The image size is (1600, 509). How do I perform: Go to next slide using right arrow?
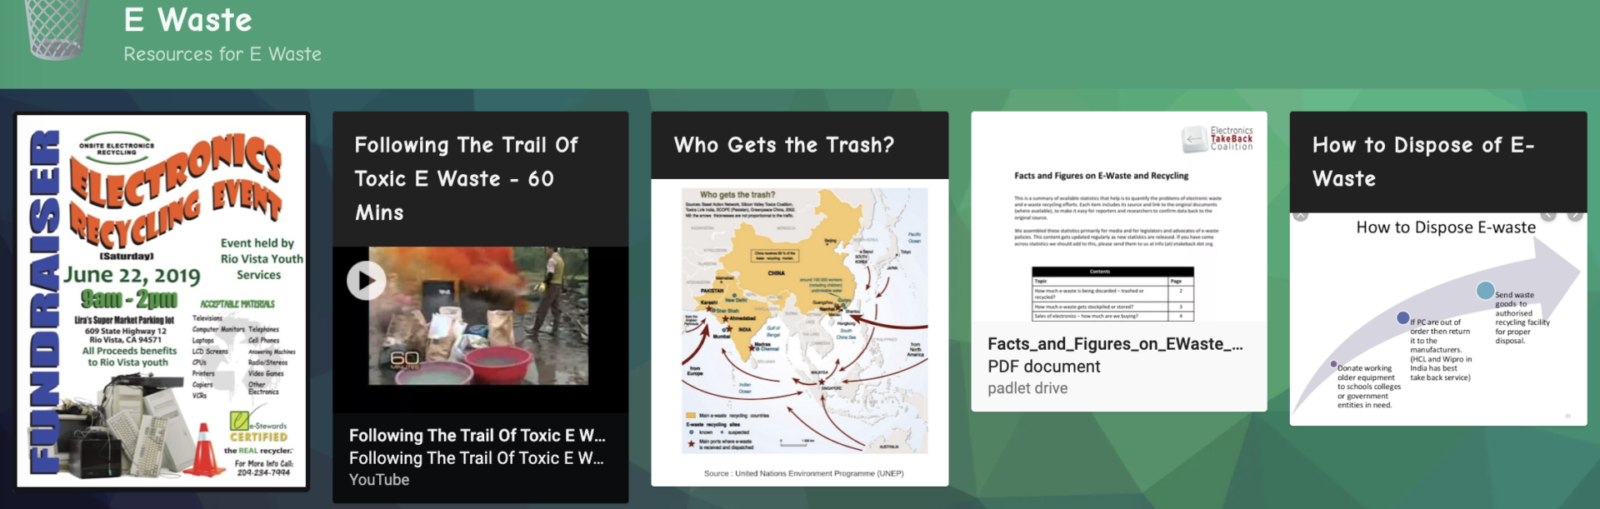[1575, 215]
